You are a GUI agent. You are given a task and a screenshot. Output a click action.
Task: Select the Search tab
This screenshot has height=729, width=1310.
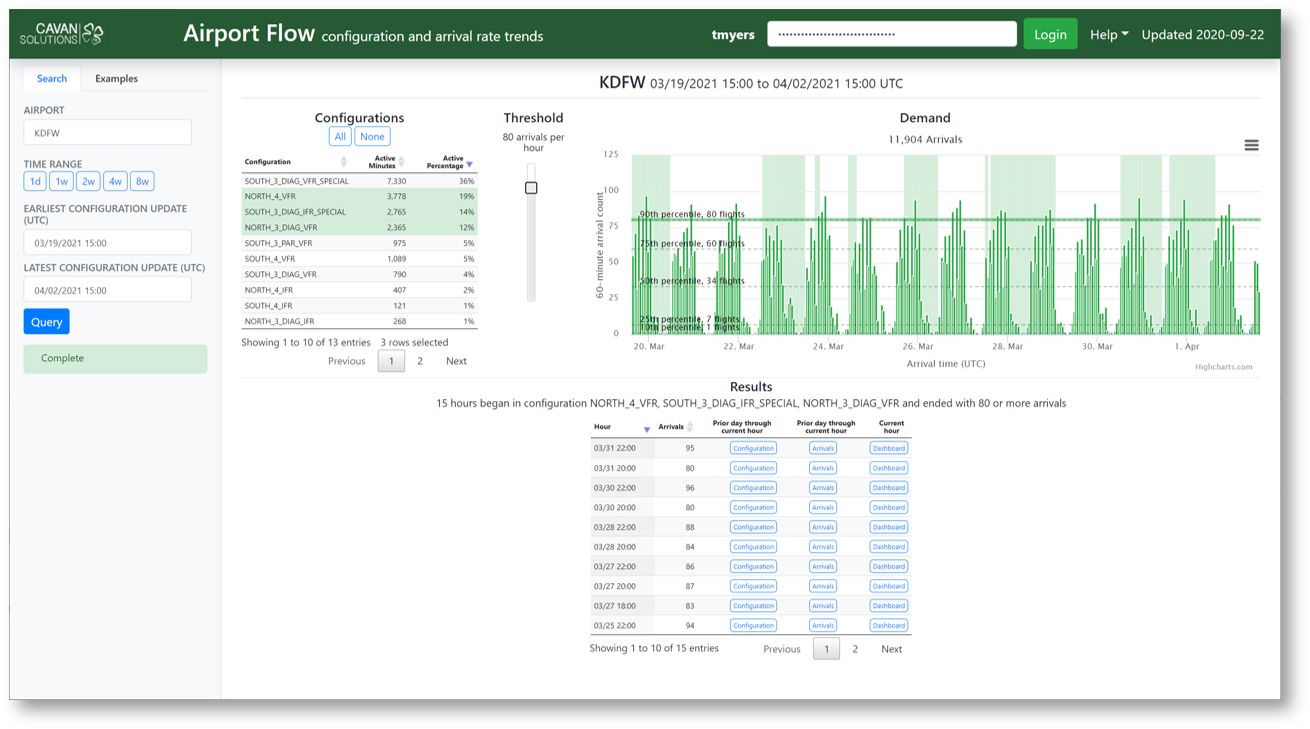pos(52,78)
